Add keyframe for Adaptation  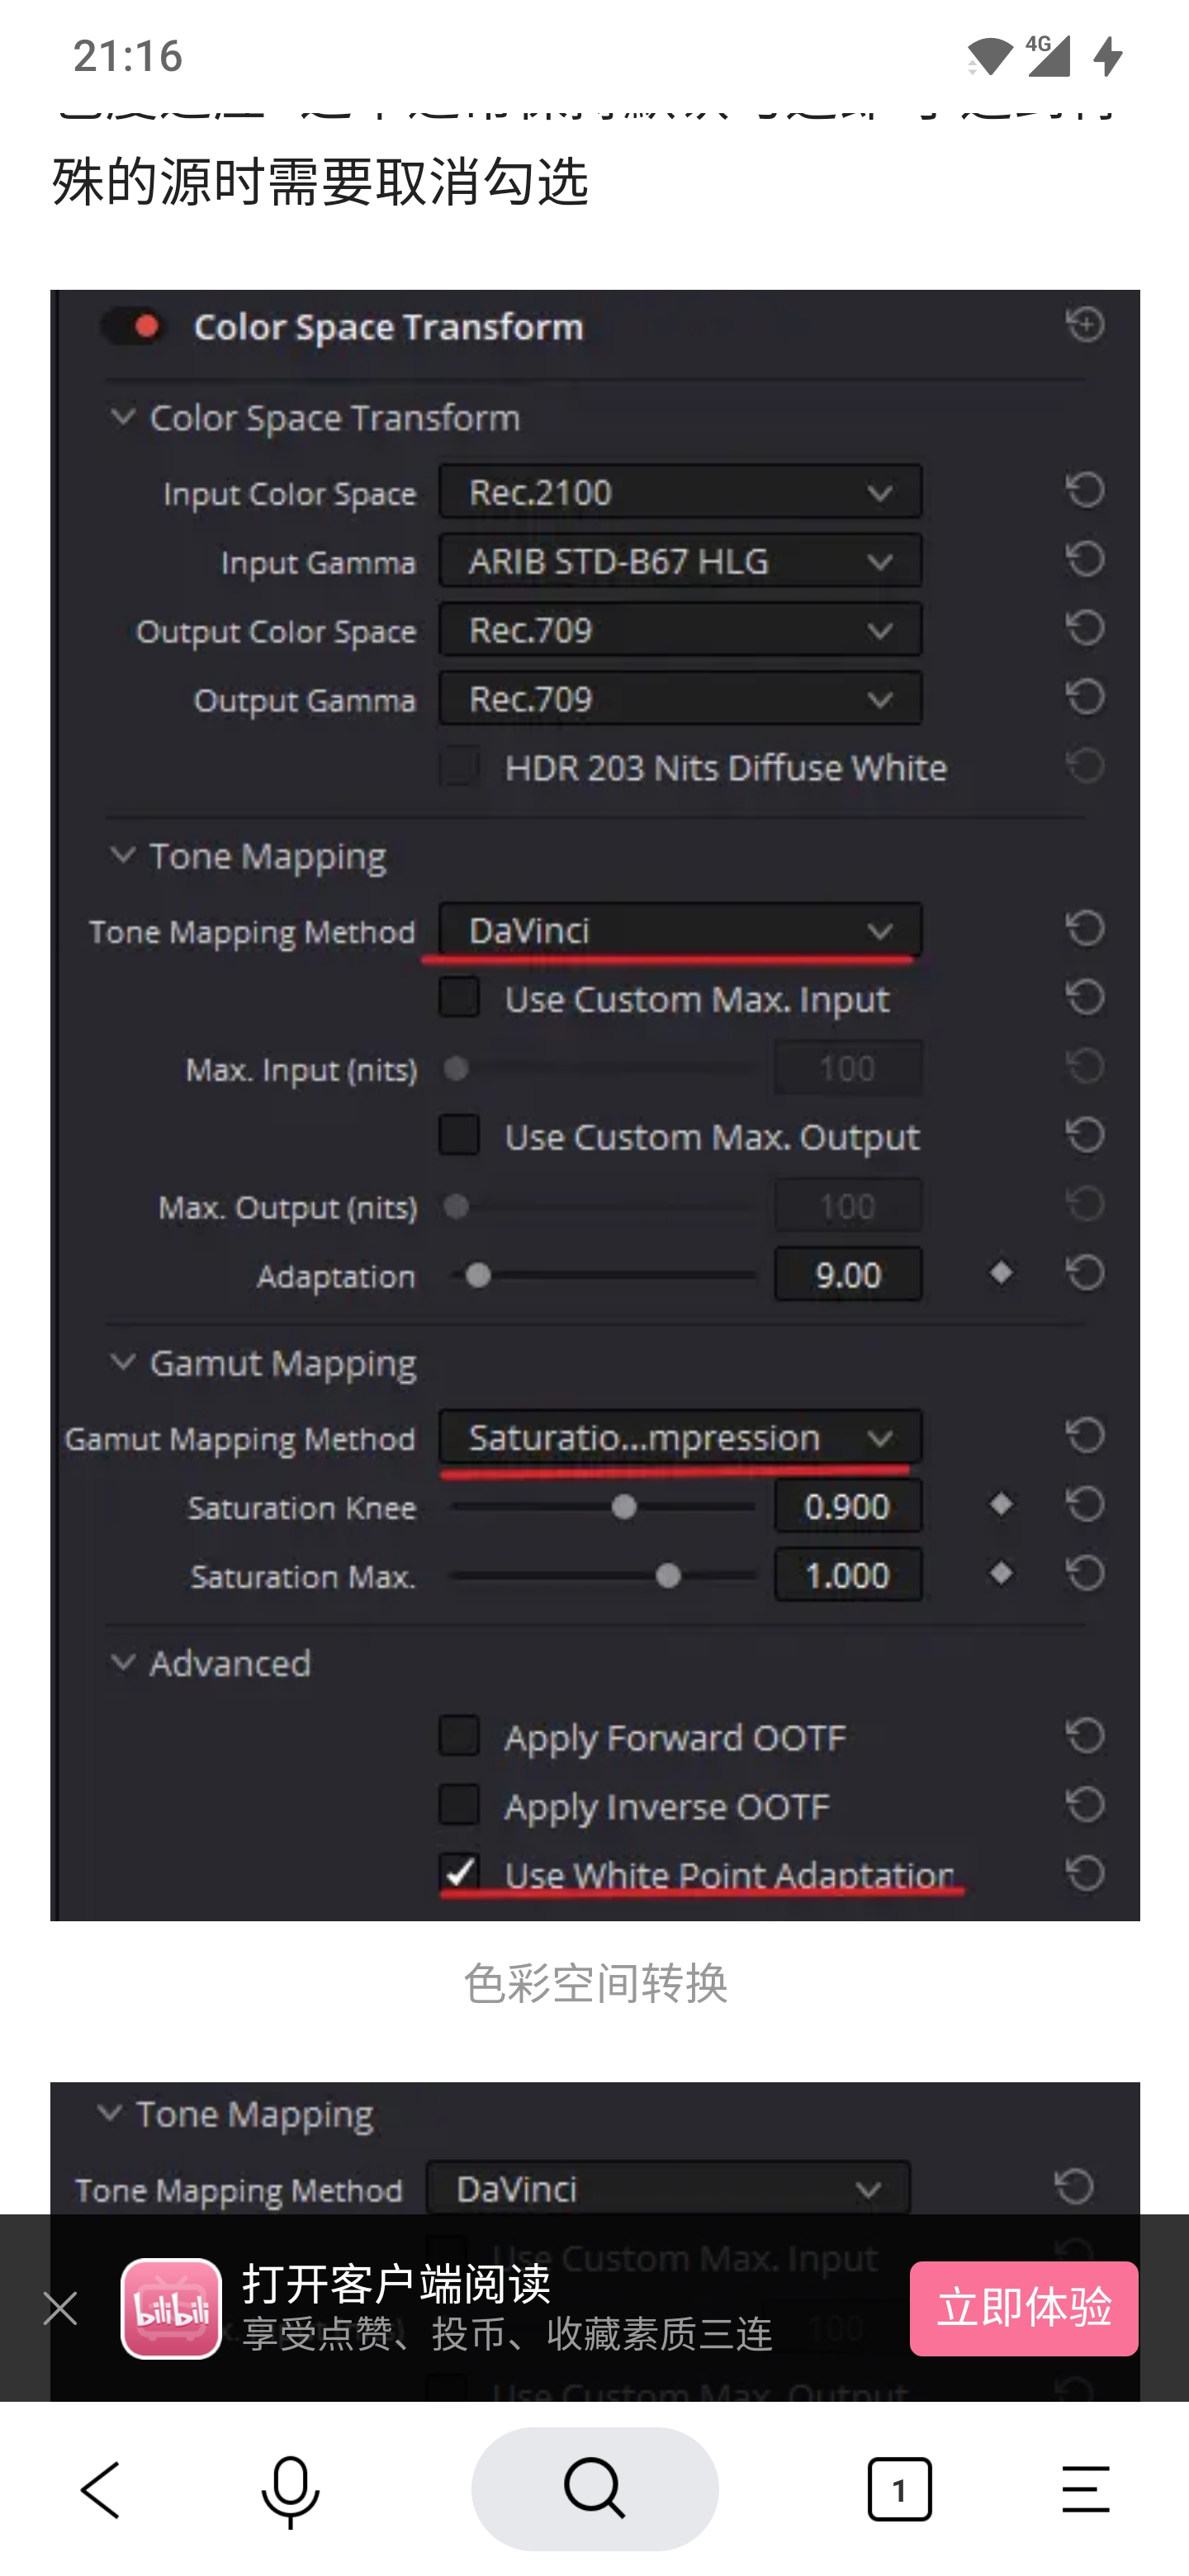tap(1001, 1273)
